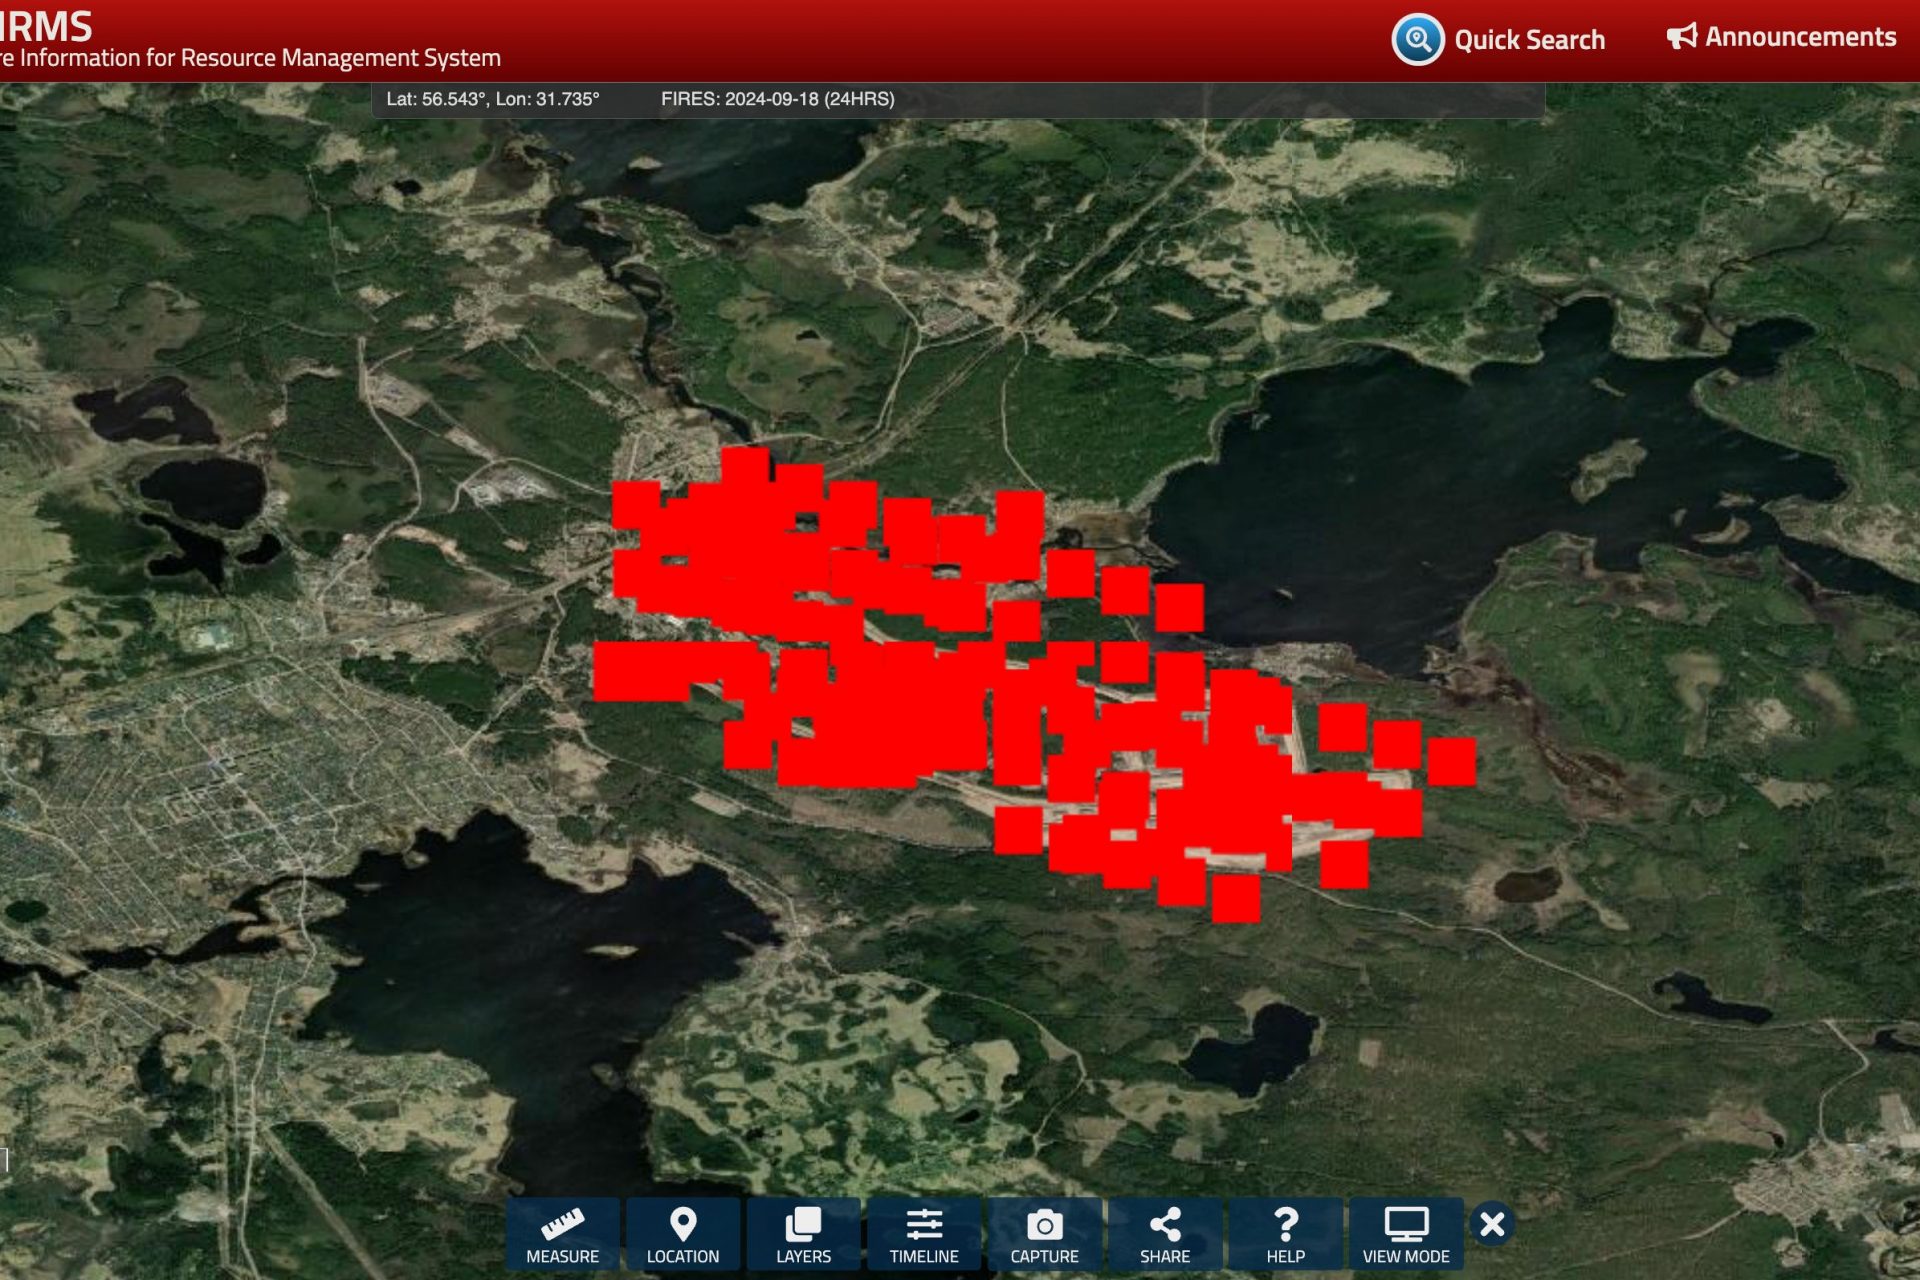
Task: Click the Help button
Action: tap(1283, 1229)
